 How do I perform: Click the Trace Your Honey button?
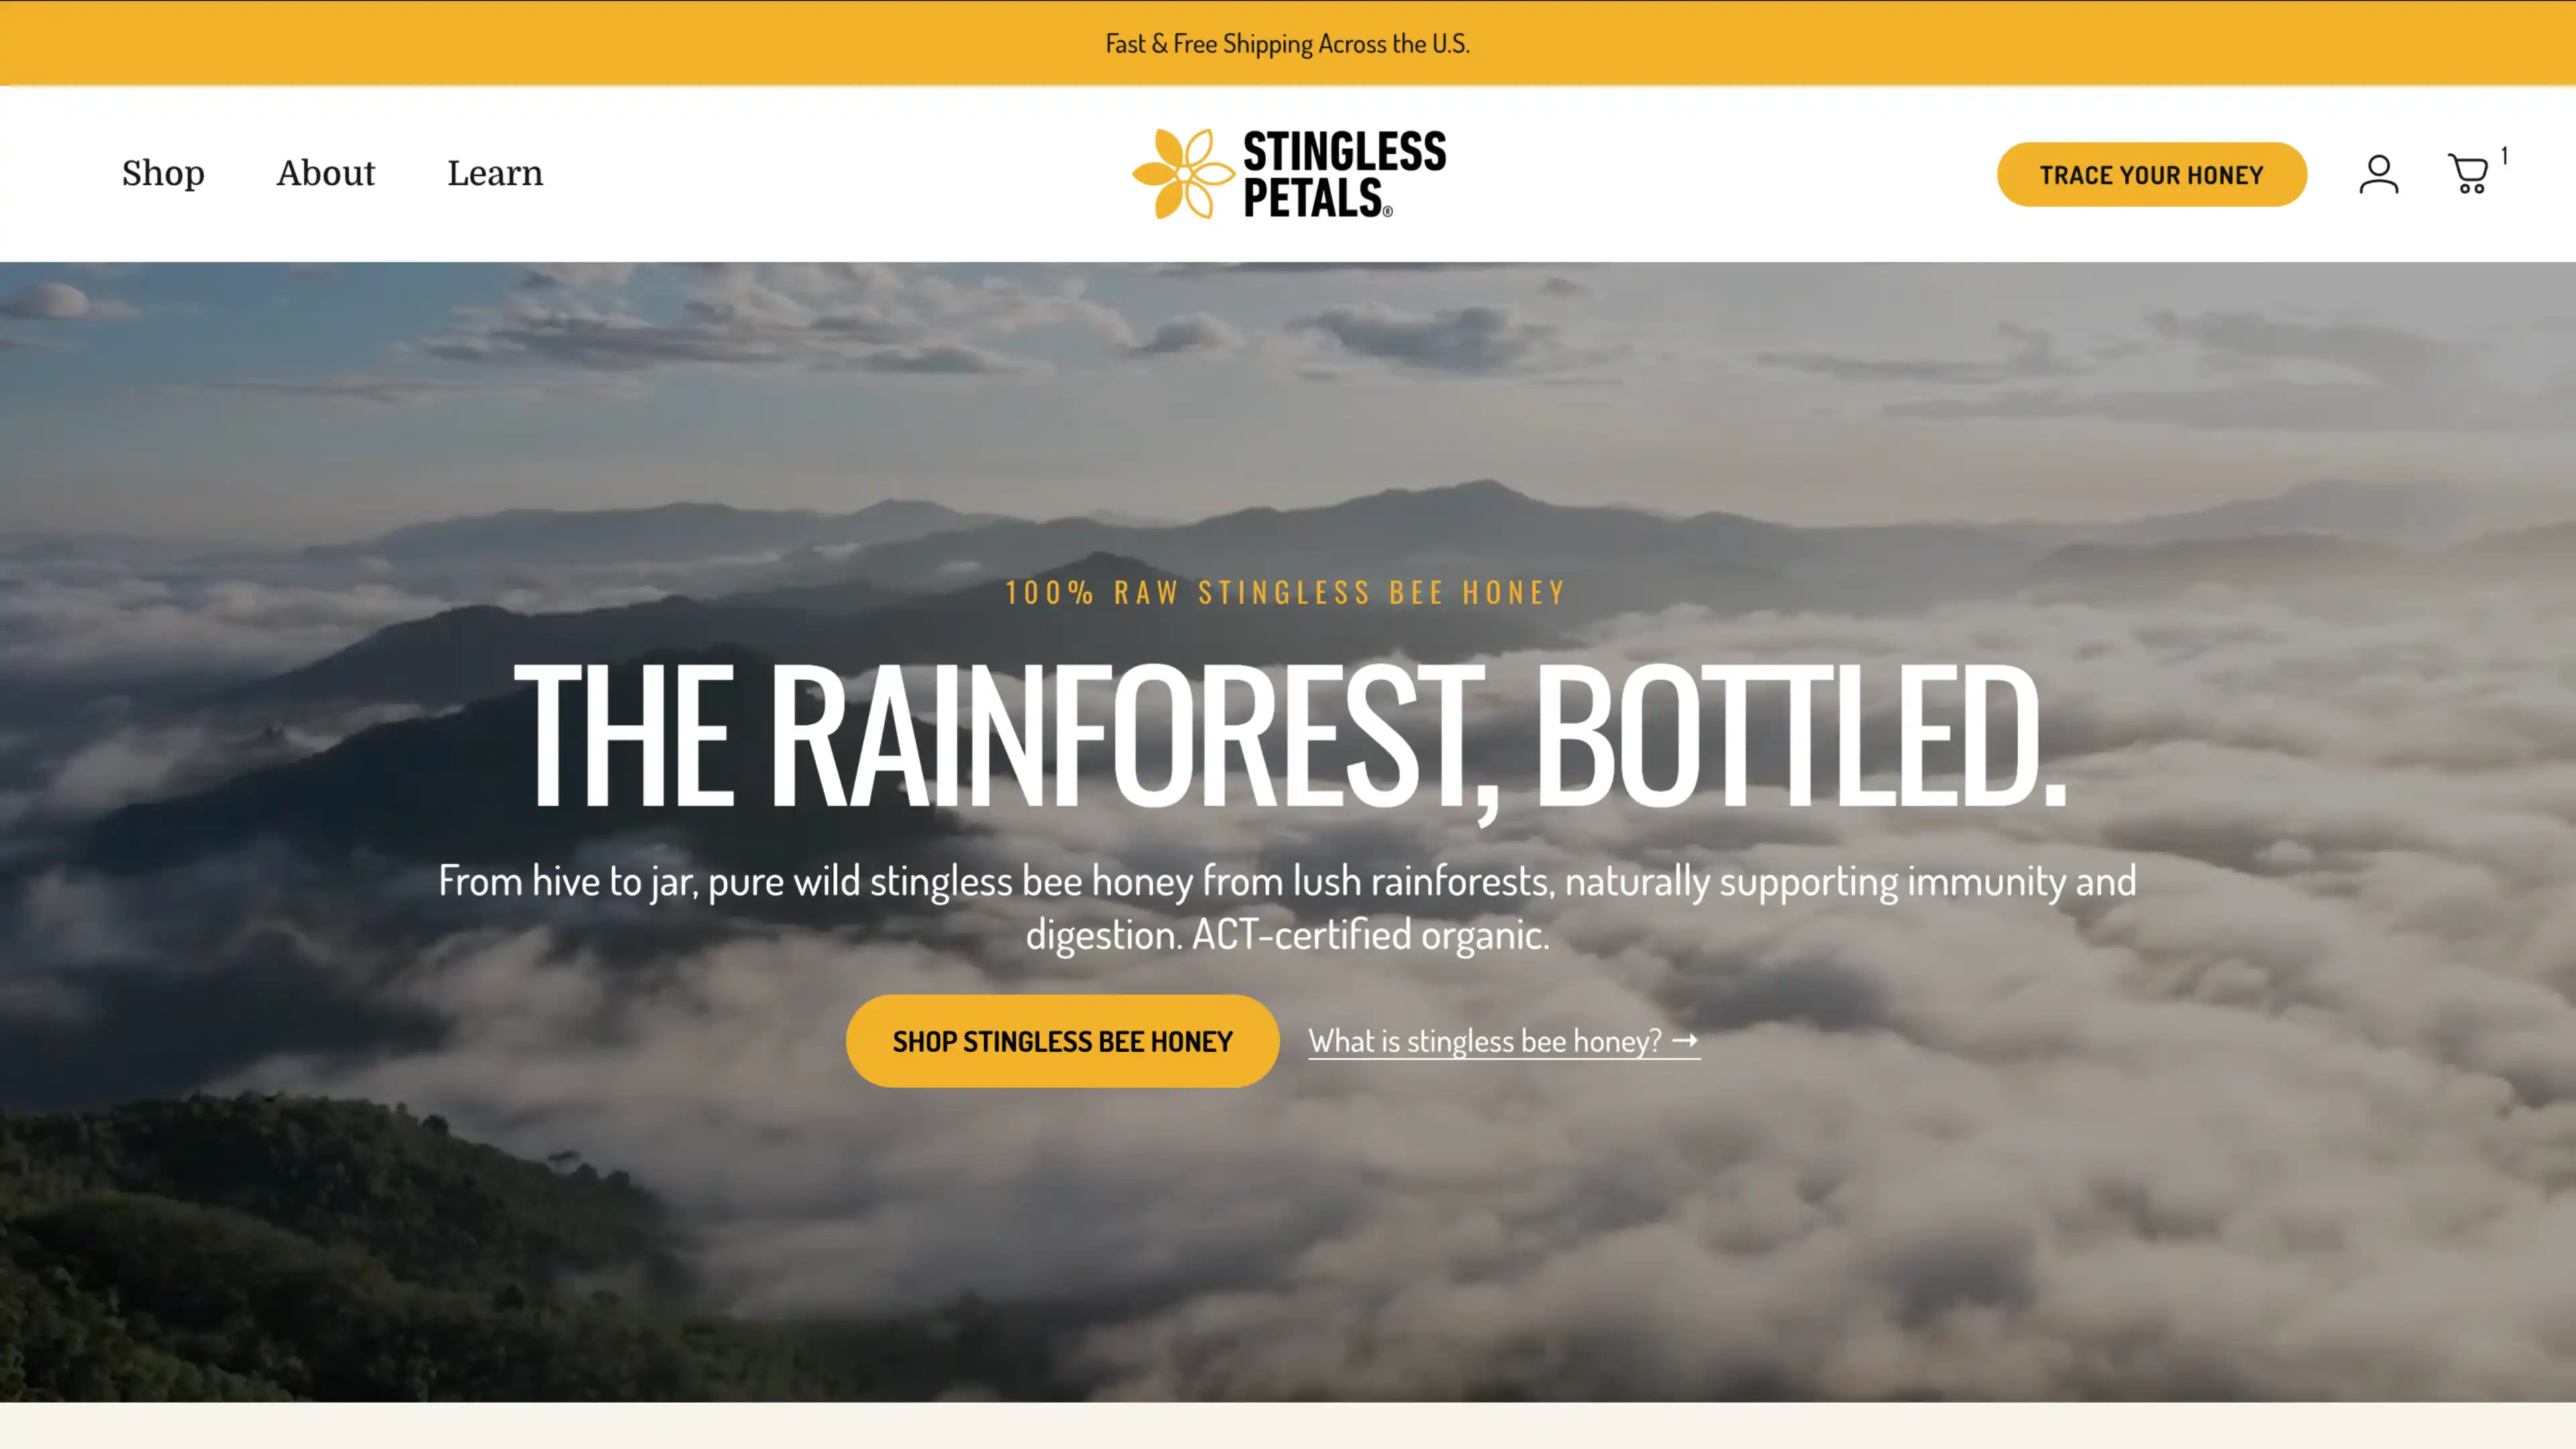click(2152, 174)
